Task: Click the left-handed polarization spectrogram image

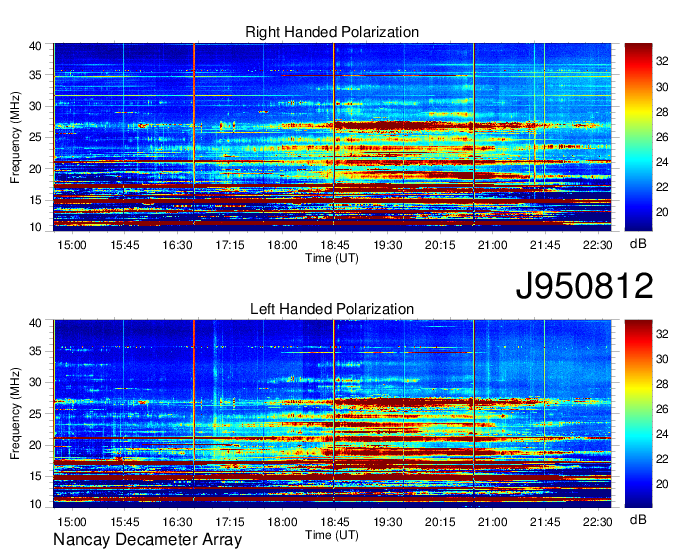Action: click(x=332, y=412)
